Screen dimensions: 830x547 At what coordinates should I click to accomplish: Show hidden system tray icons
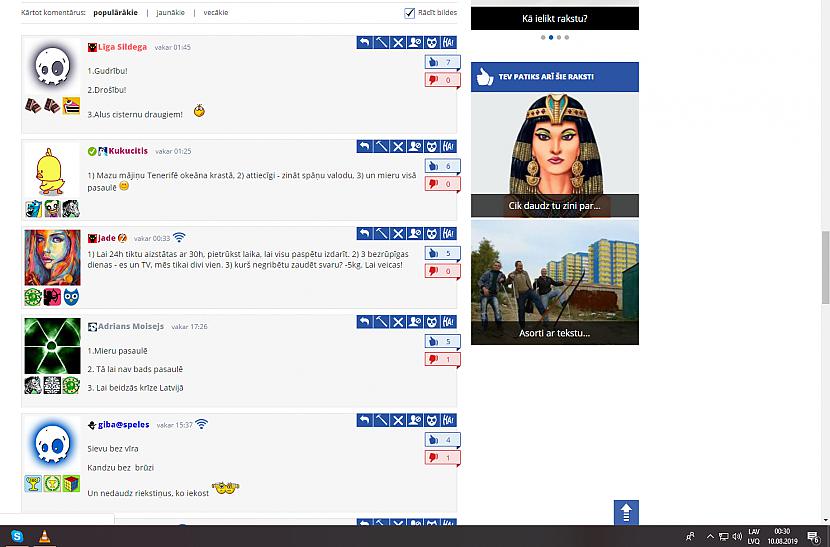pyautogui.click(x=710, y=536)
